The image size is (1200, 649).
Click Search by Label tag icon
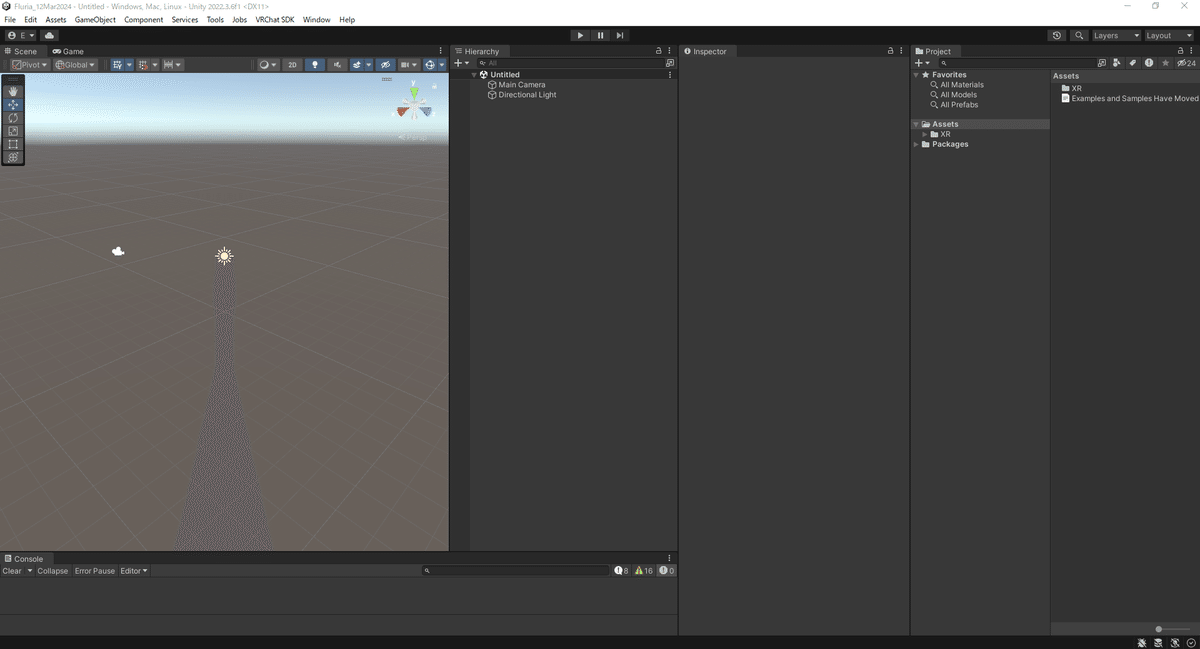(x=1133, y=63)
